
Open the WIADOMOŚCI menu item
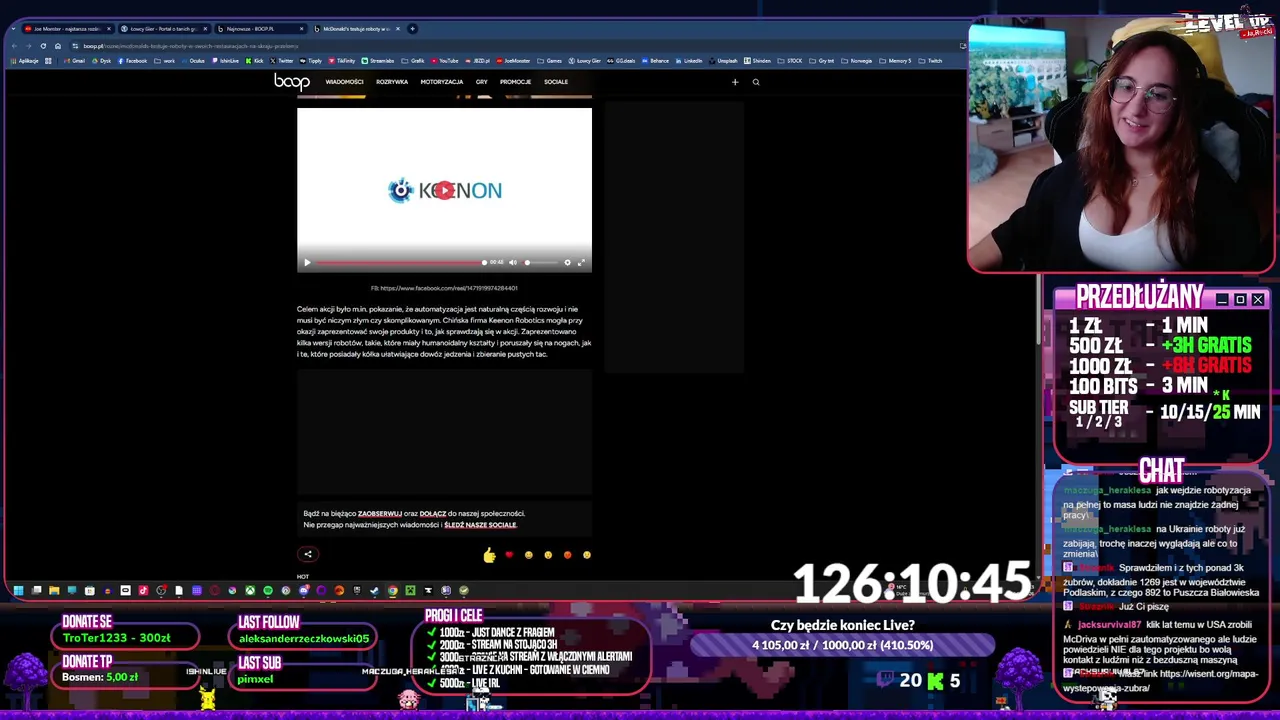(344, 82)
